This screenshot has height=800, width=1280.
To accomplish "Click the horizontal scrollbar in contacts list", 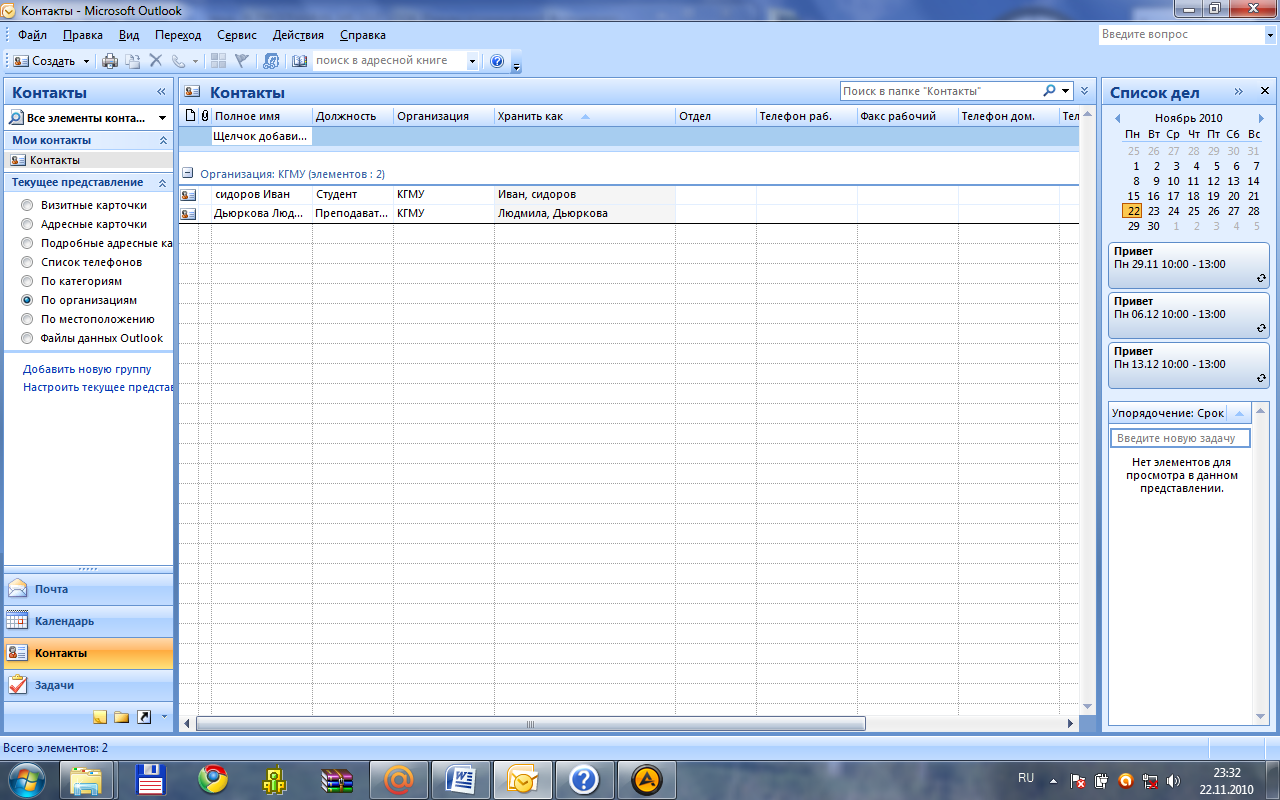I will [530, 723].
